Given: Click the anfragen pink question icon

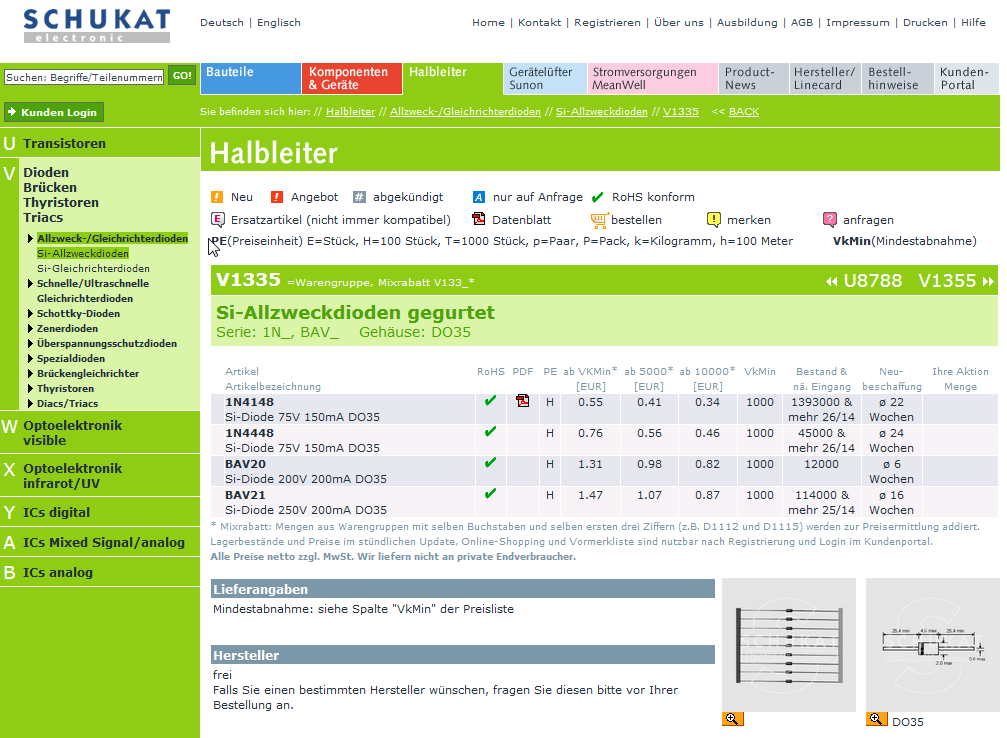Looking at the screenshot, I should [x=830, y=220].
